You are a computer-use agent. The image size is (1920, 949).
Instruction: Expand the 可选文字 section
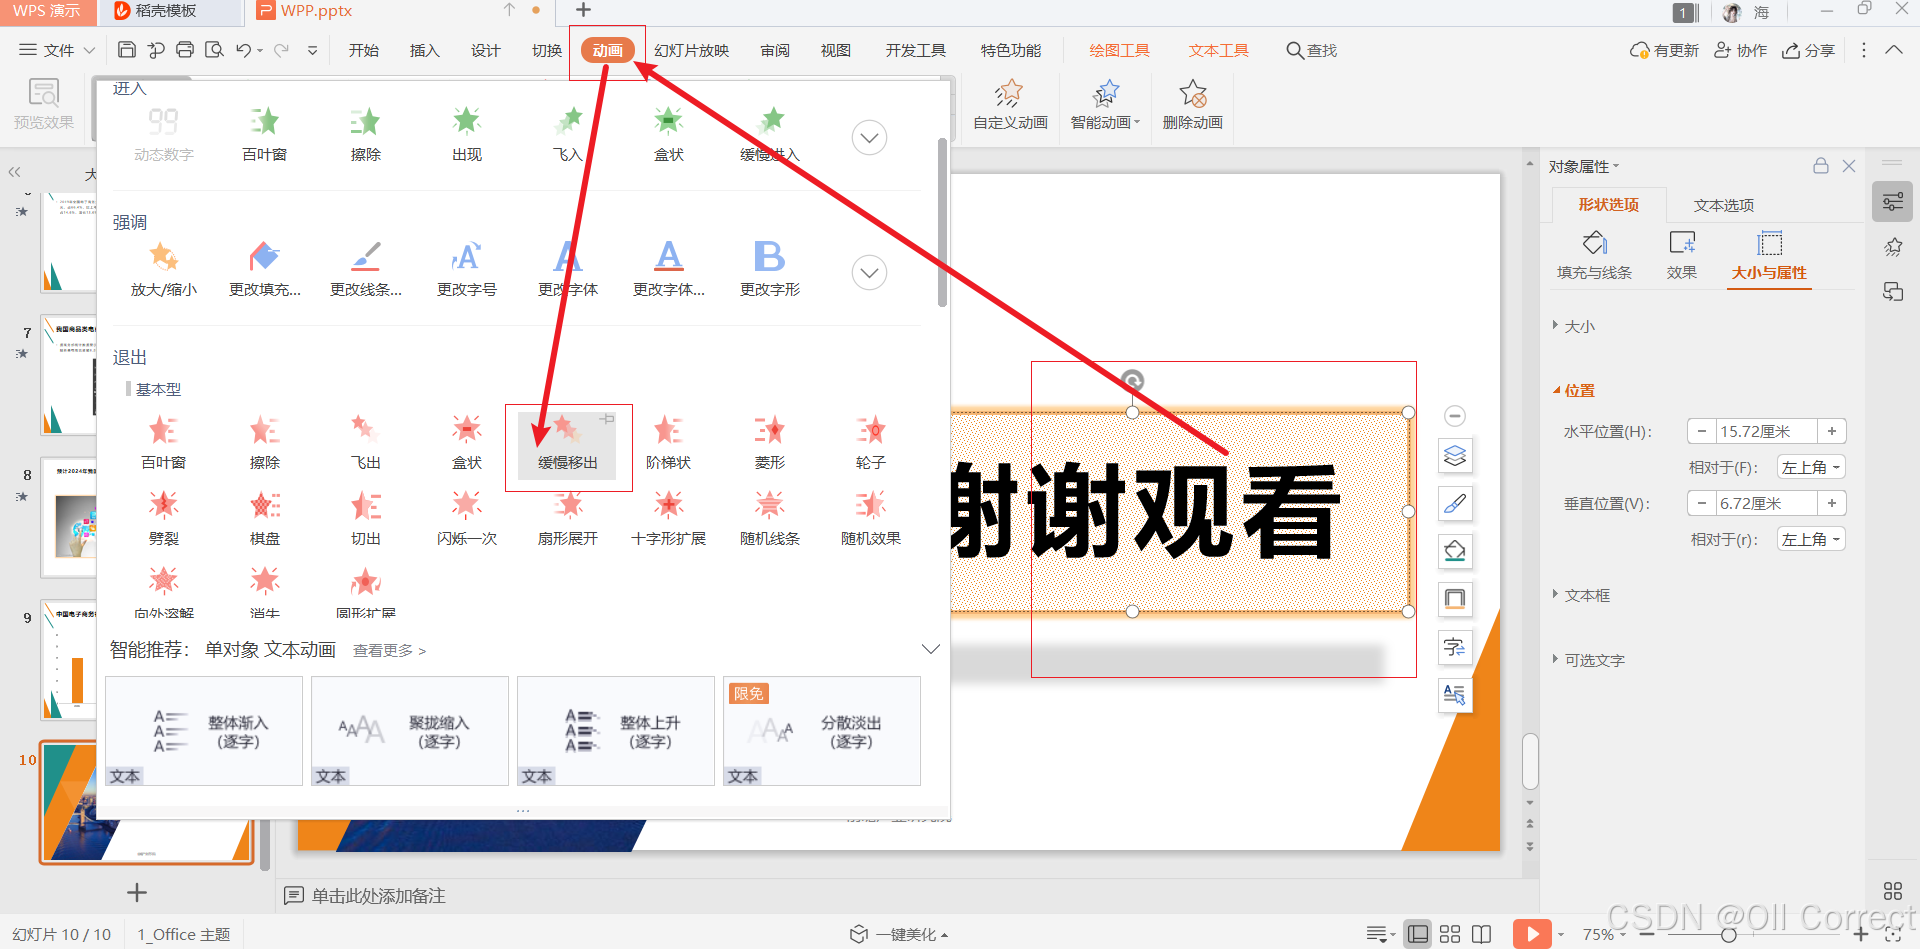(x=1588, y=660)
